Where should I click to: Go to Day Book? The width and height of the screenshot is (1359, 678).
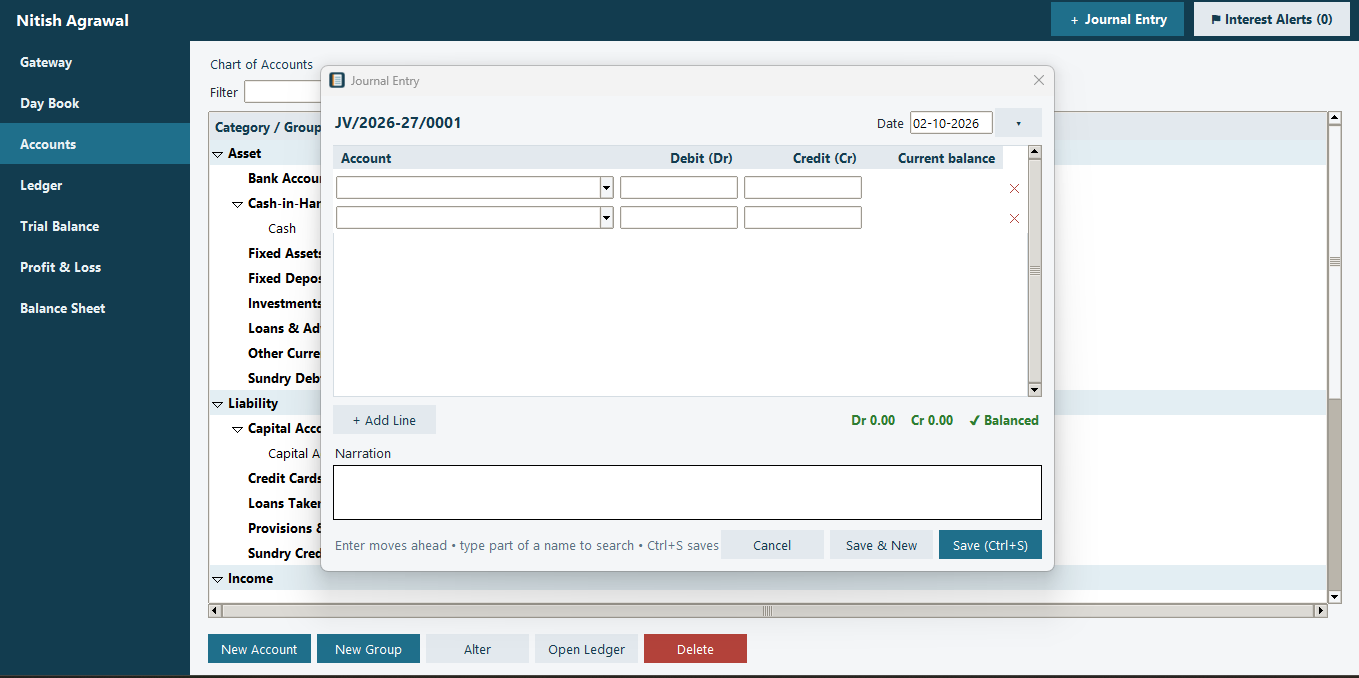click(x=95, y=103)
